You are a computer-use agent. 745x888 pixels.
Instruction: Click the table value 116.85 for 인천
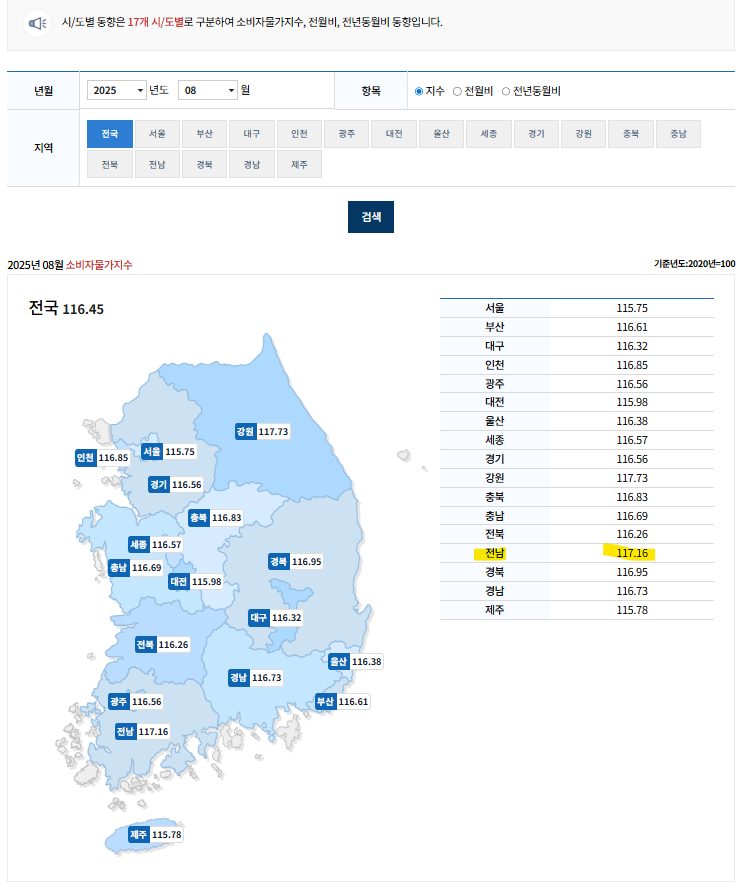point(632,365)
